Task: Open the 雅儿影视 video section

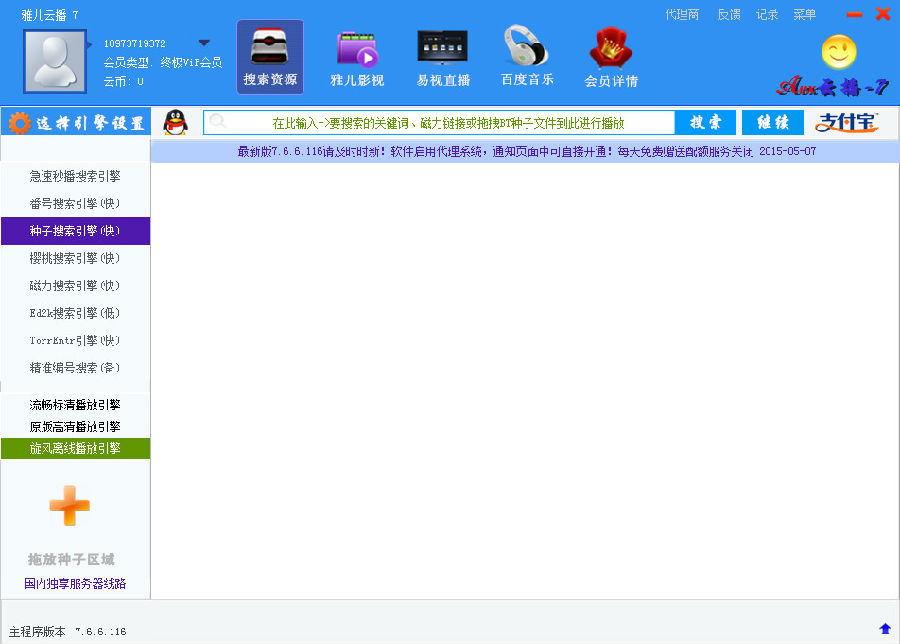Action: click(x=356, y=59)
